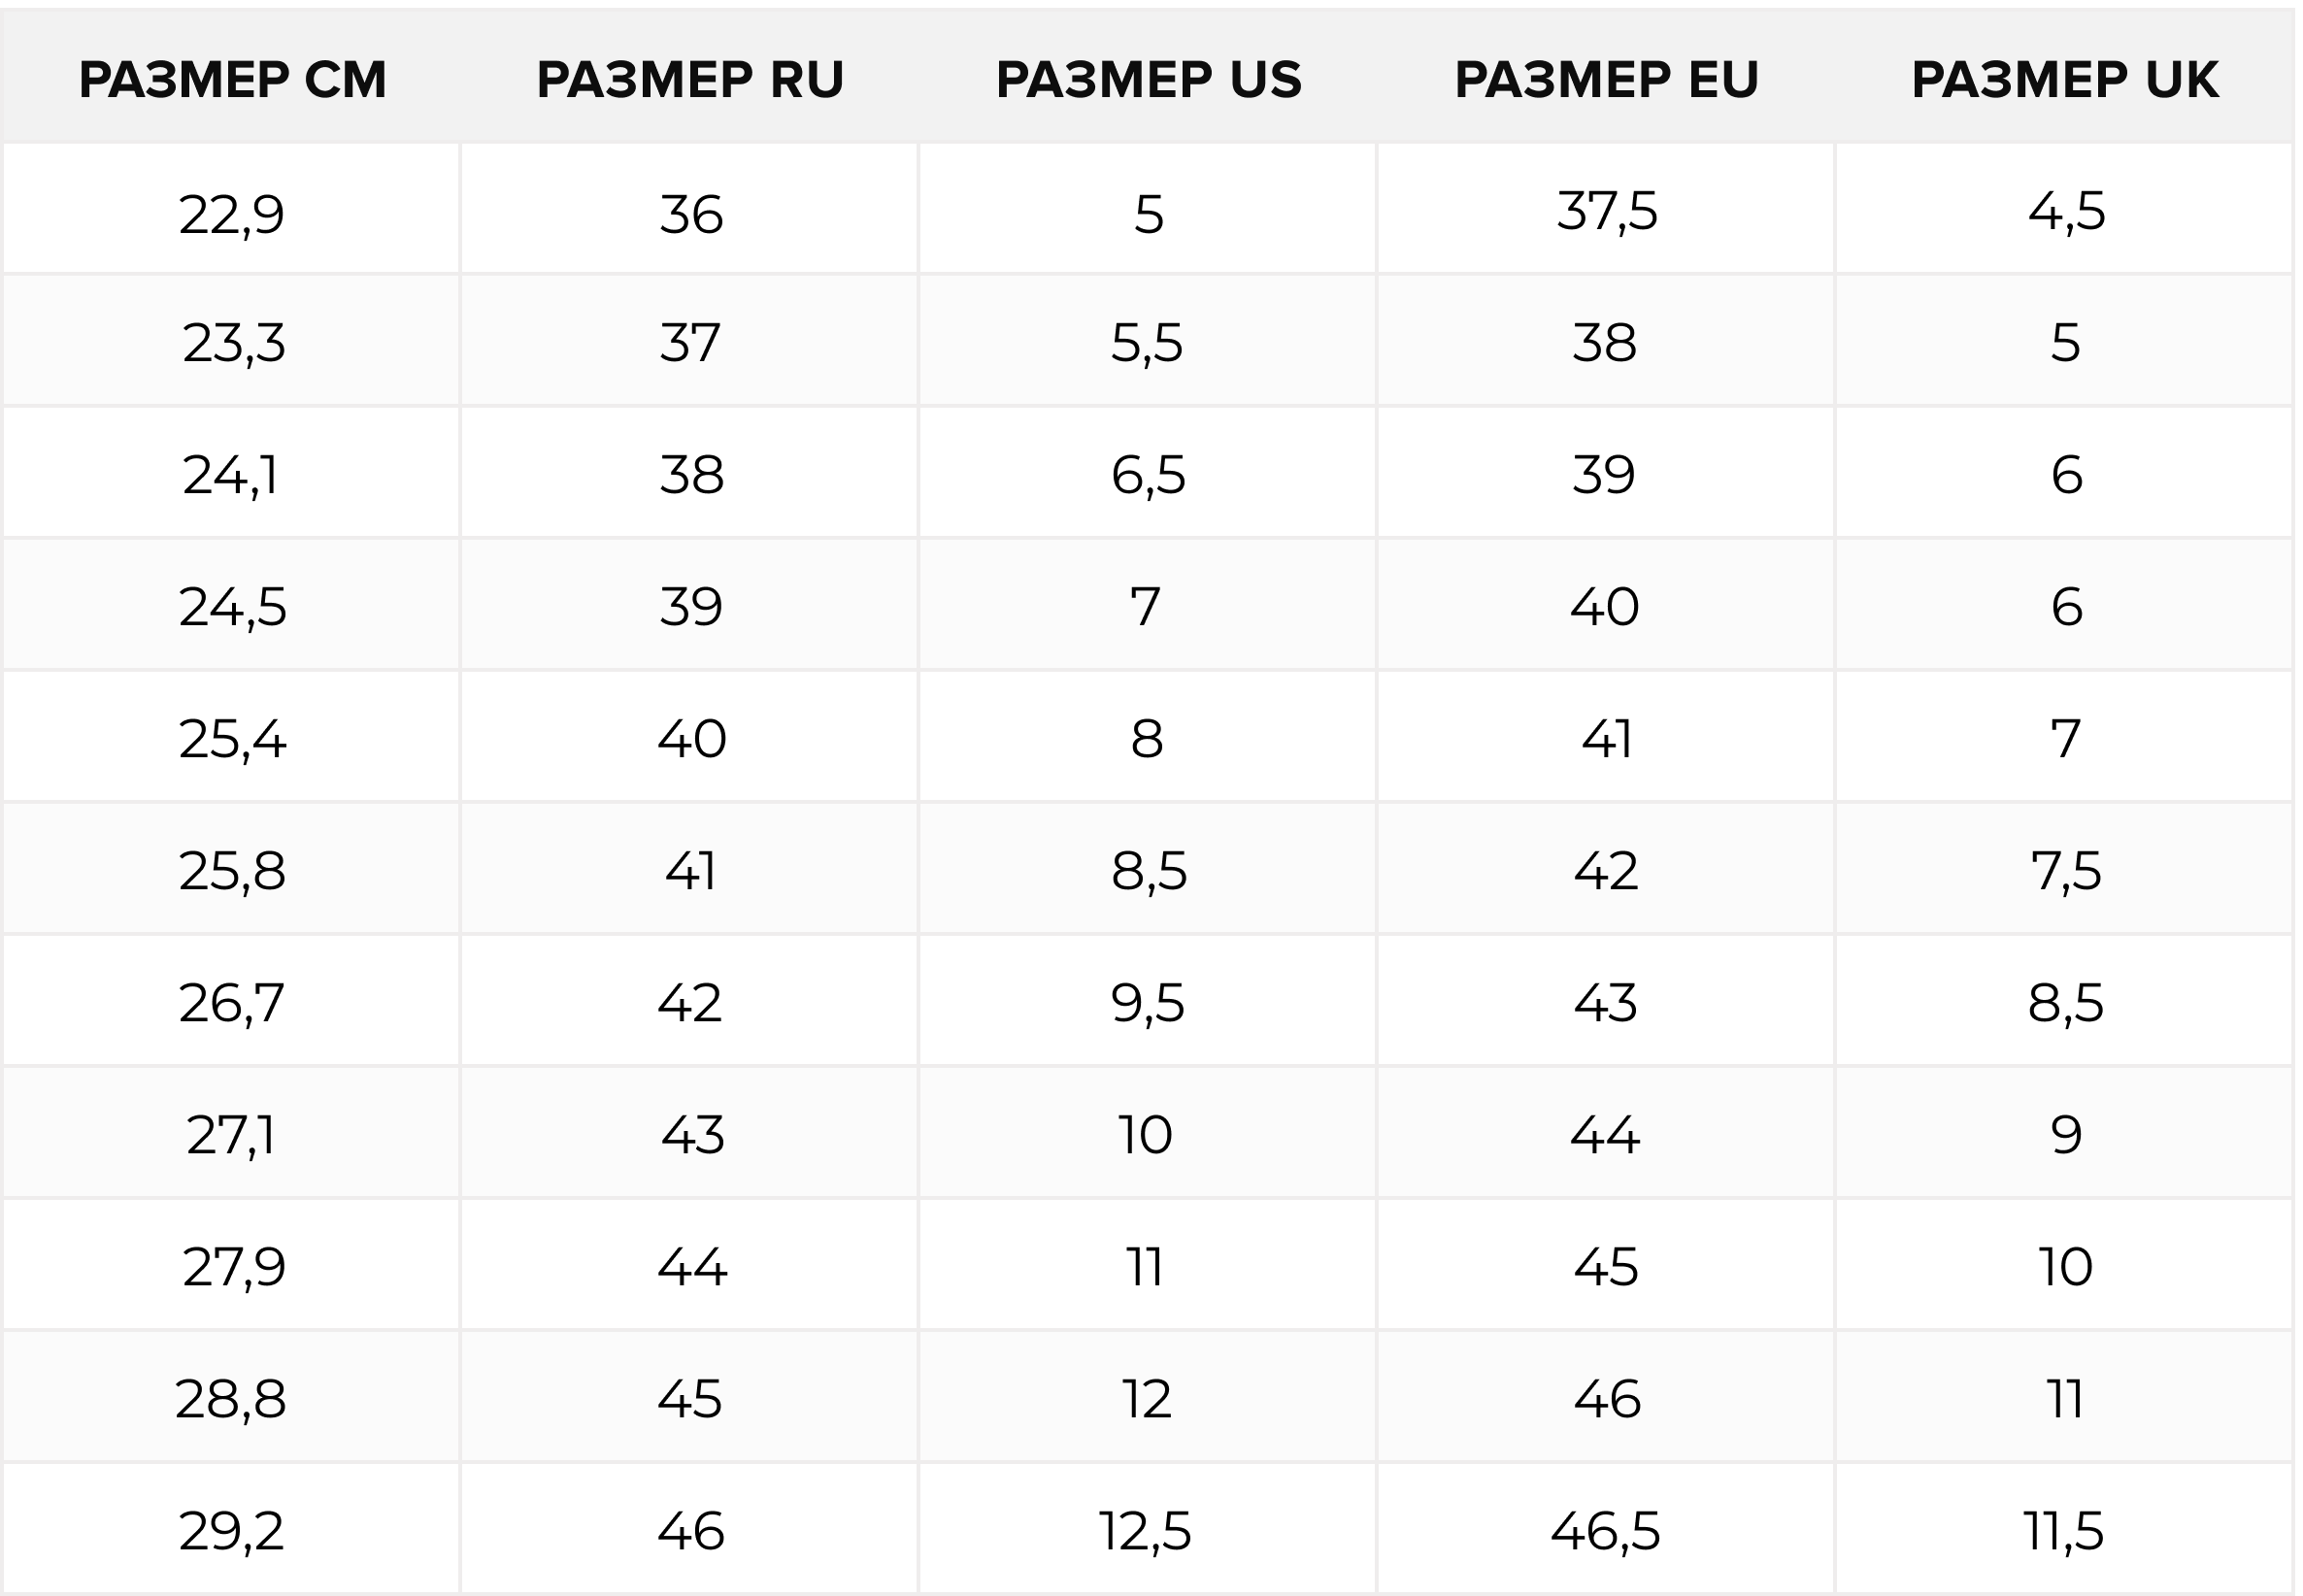Select the UK size 4,5 cell
Viewport: 2303px width, 1596px height.
pyautogui.click(x=2064, y=208)
